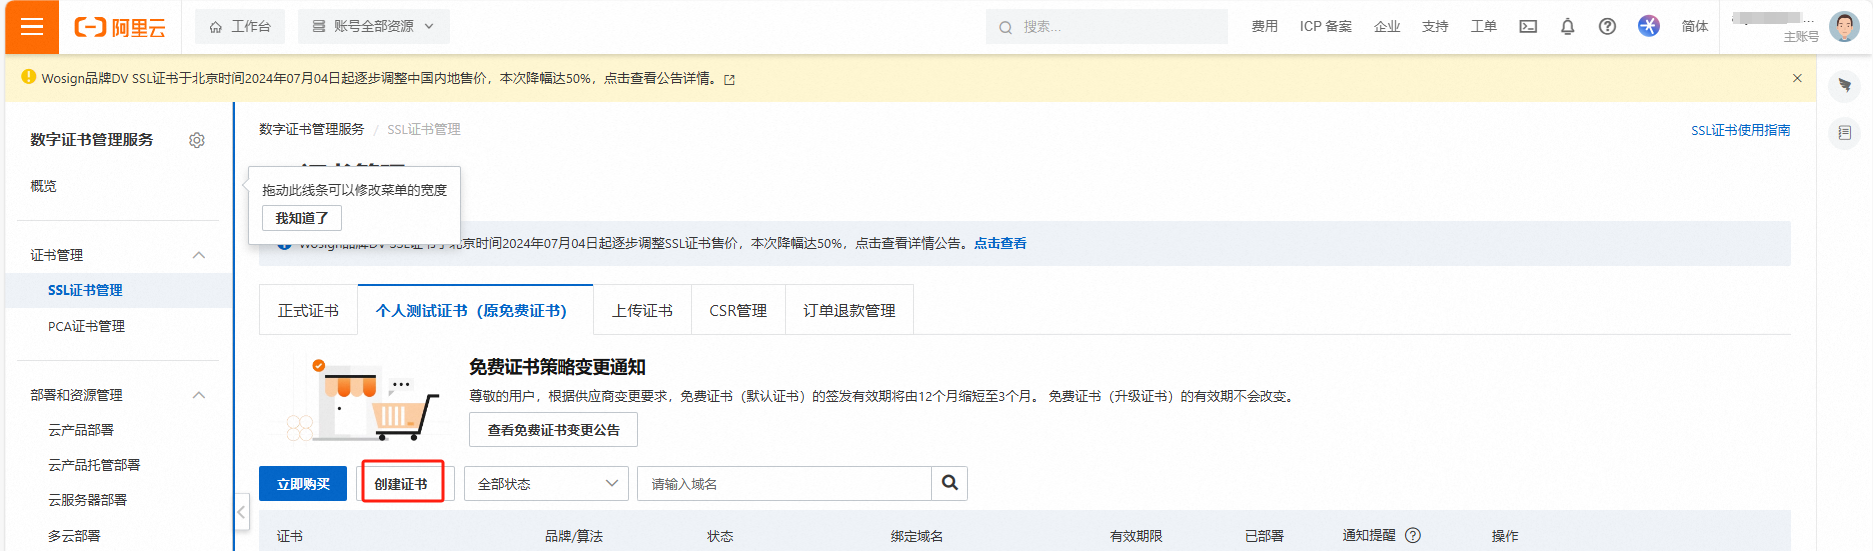
Task: Collapse the 部署和资源管理 sidebar section
Action: click(199, 395)
